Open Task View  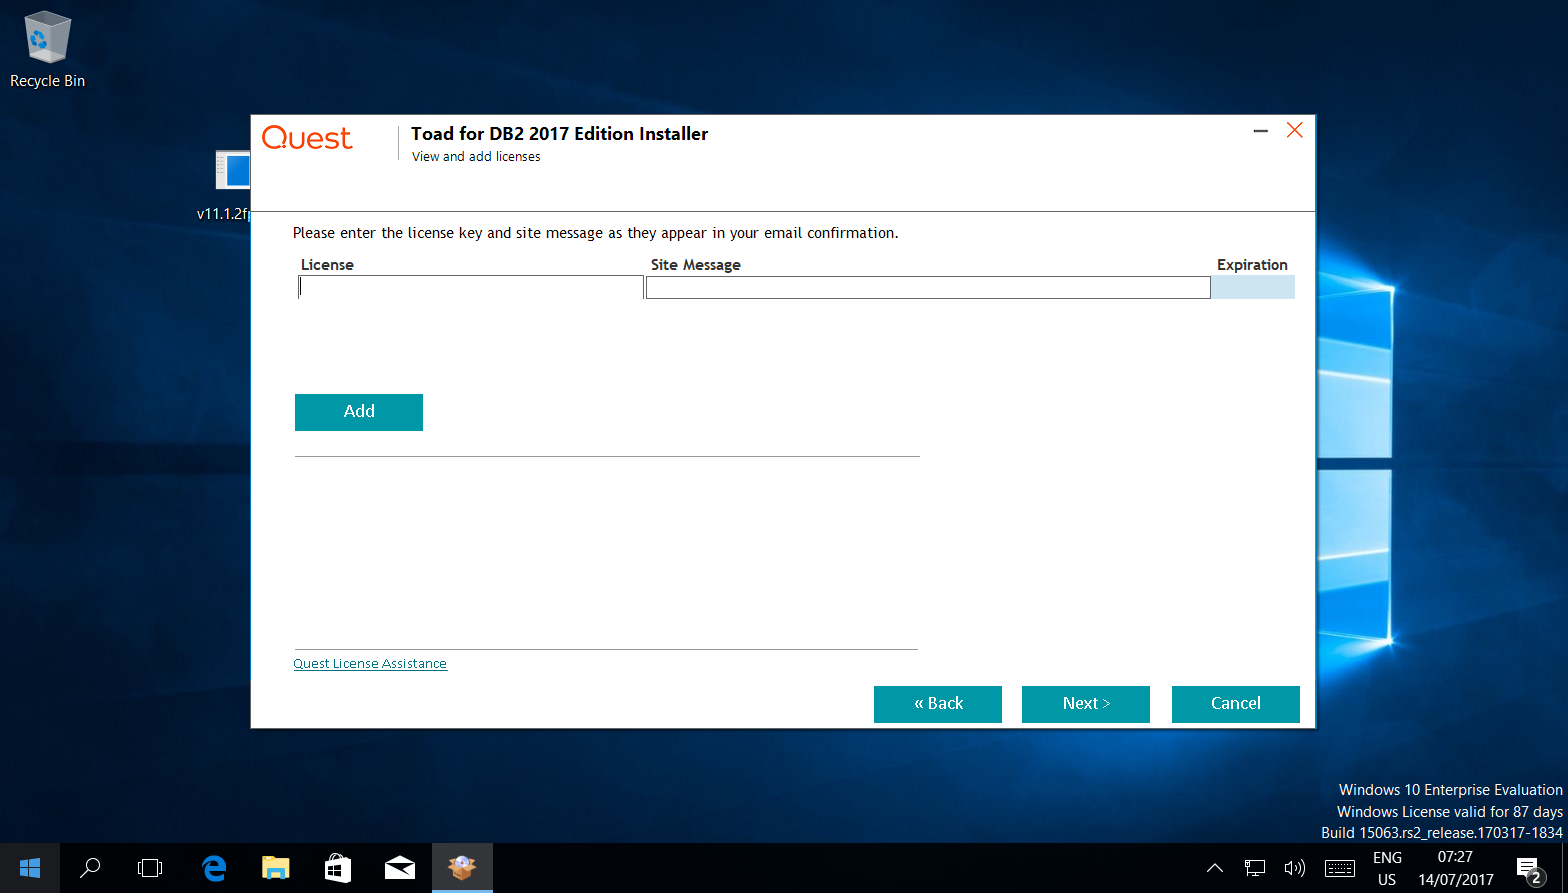point(150,868)
